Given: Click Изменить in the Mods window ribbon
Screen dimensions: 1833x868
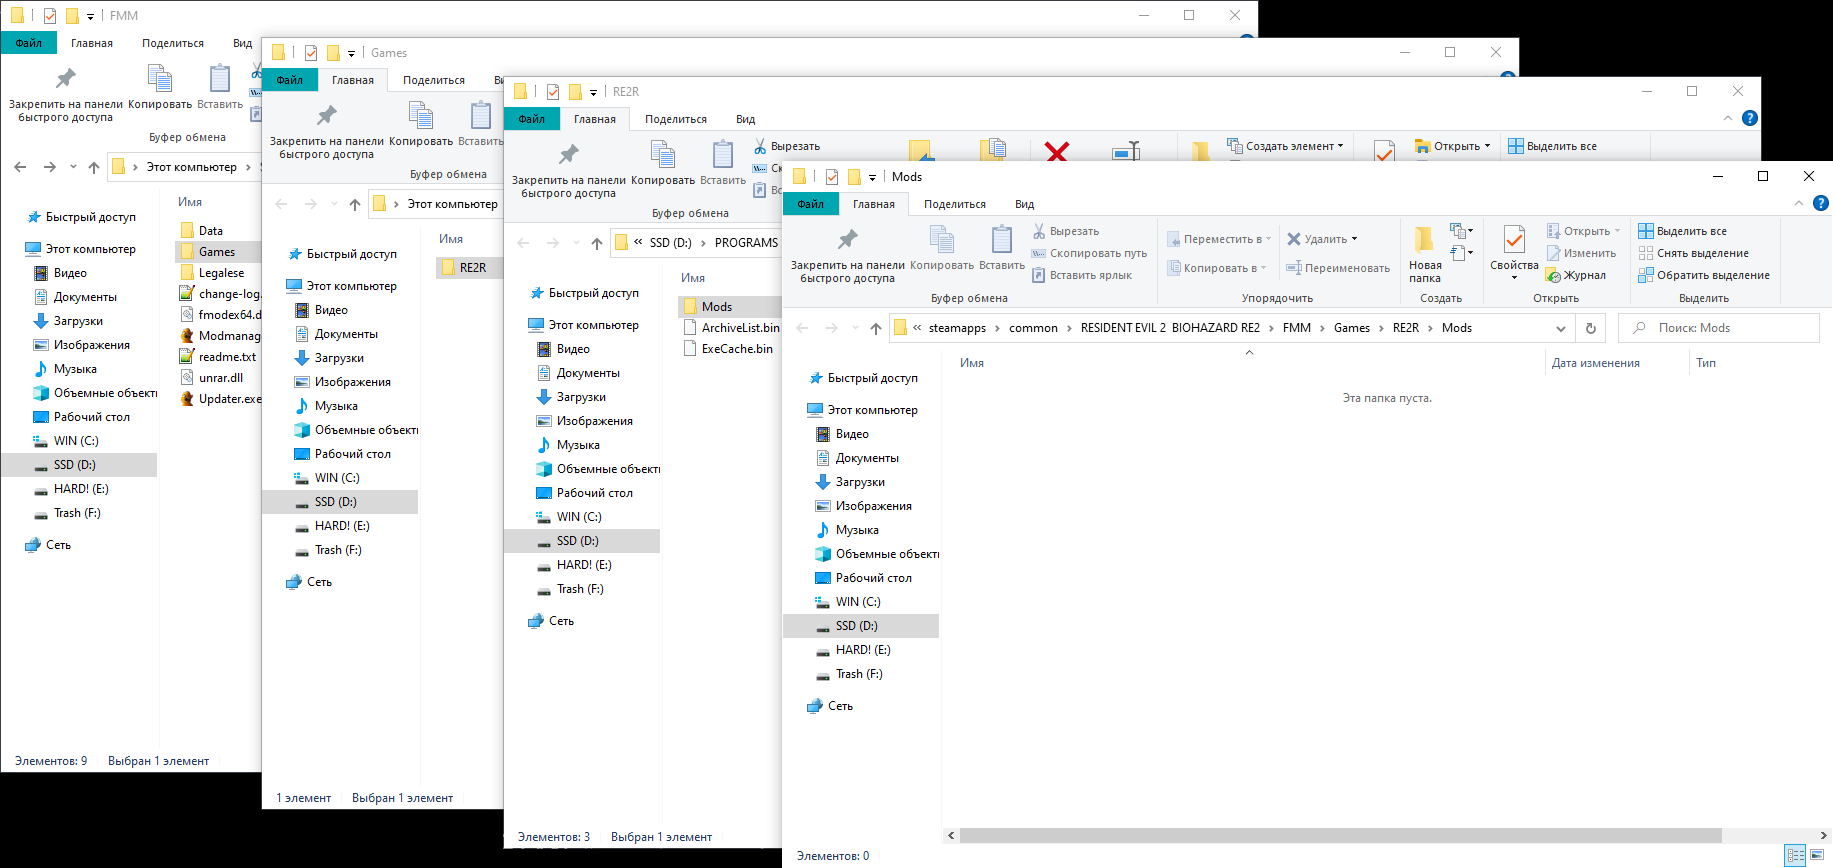Looking at the screenshot, I should click(x=1581, y=253).
